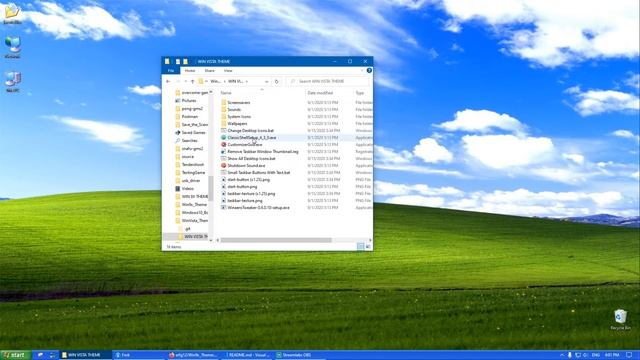Click the horizontal scrollbar in file list
The width and height of the screenshot is (640, 360).
click(x=276, y=240)
